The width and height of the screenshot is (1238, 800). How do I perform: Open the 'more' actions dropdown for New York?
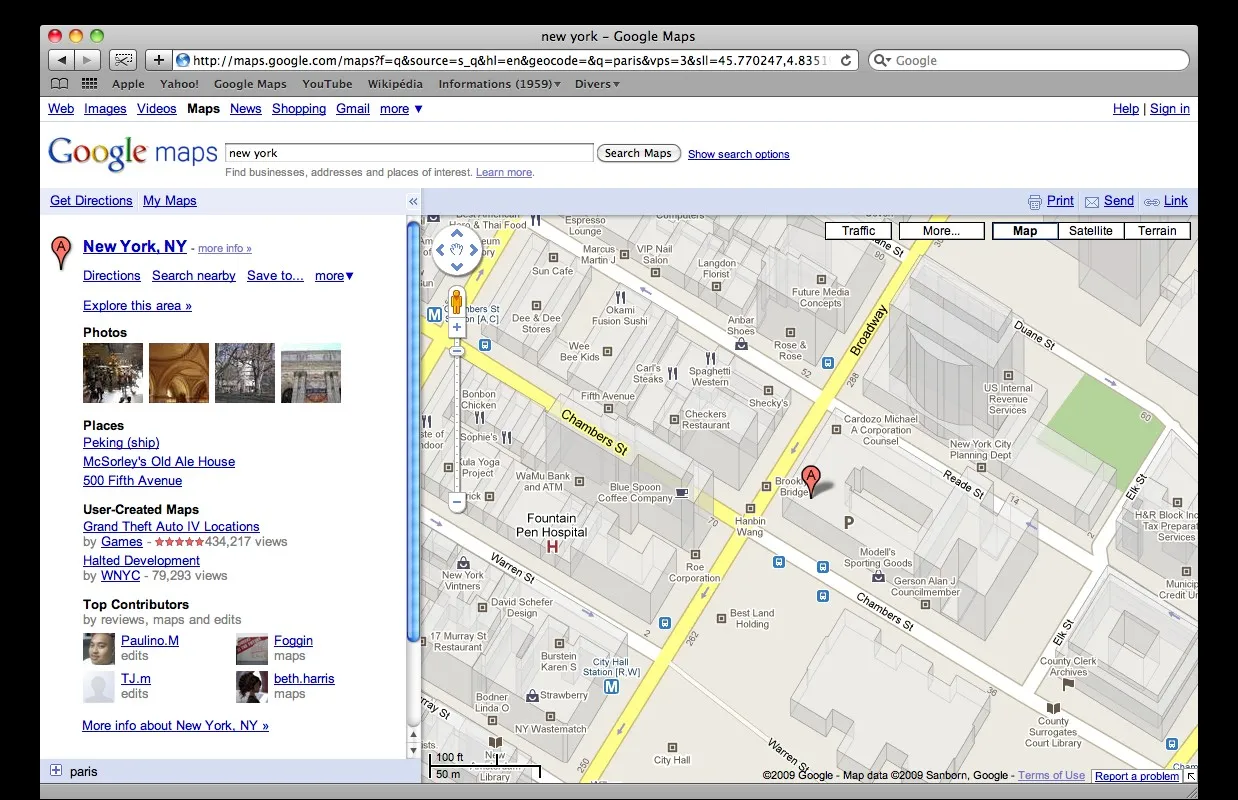click(x=334, y=276)
